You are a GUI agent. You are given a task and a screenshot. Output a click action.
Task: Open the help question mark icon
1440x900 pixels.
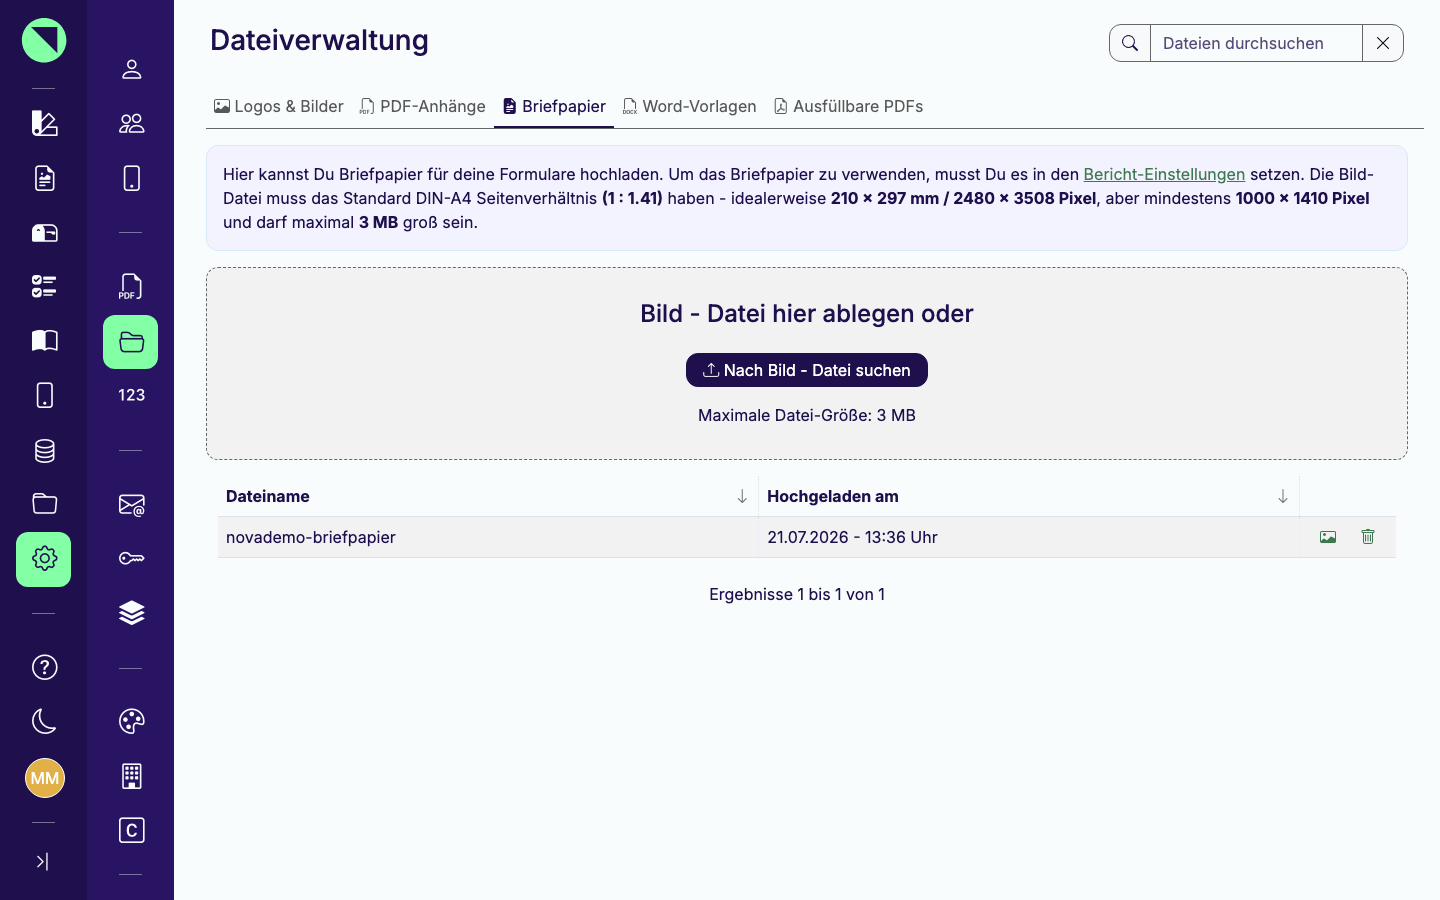44,667
